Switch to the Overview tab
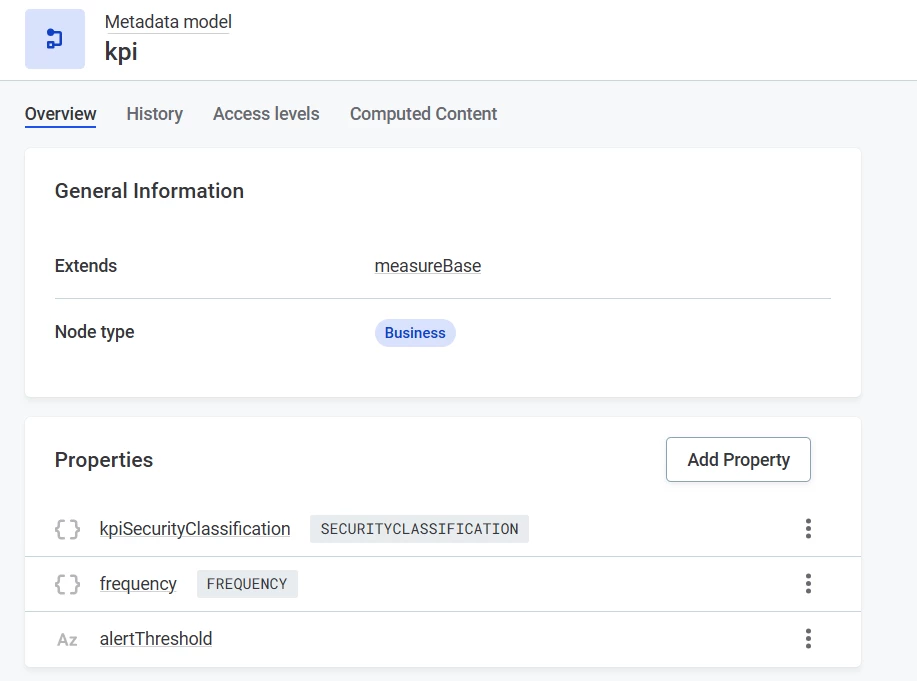Image resolution: width=917 pixels, height=681 pixels. (x=60, y=114)
